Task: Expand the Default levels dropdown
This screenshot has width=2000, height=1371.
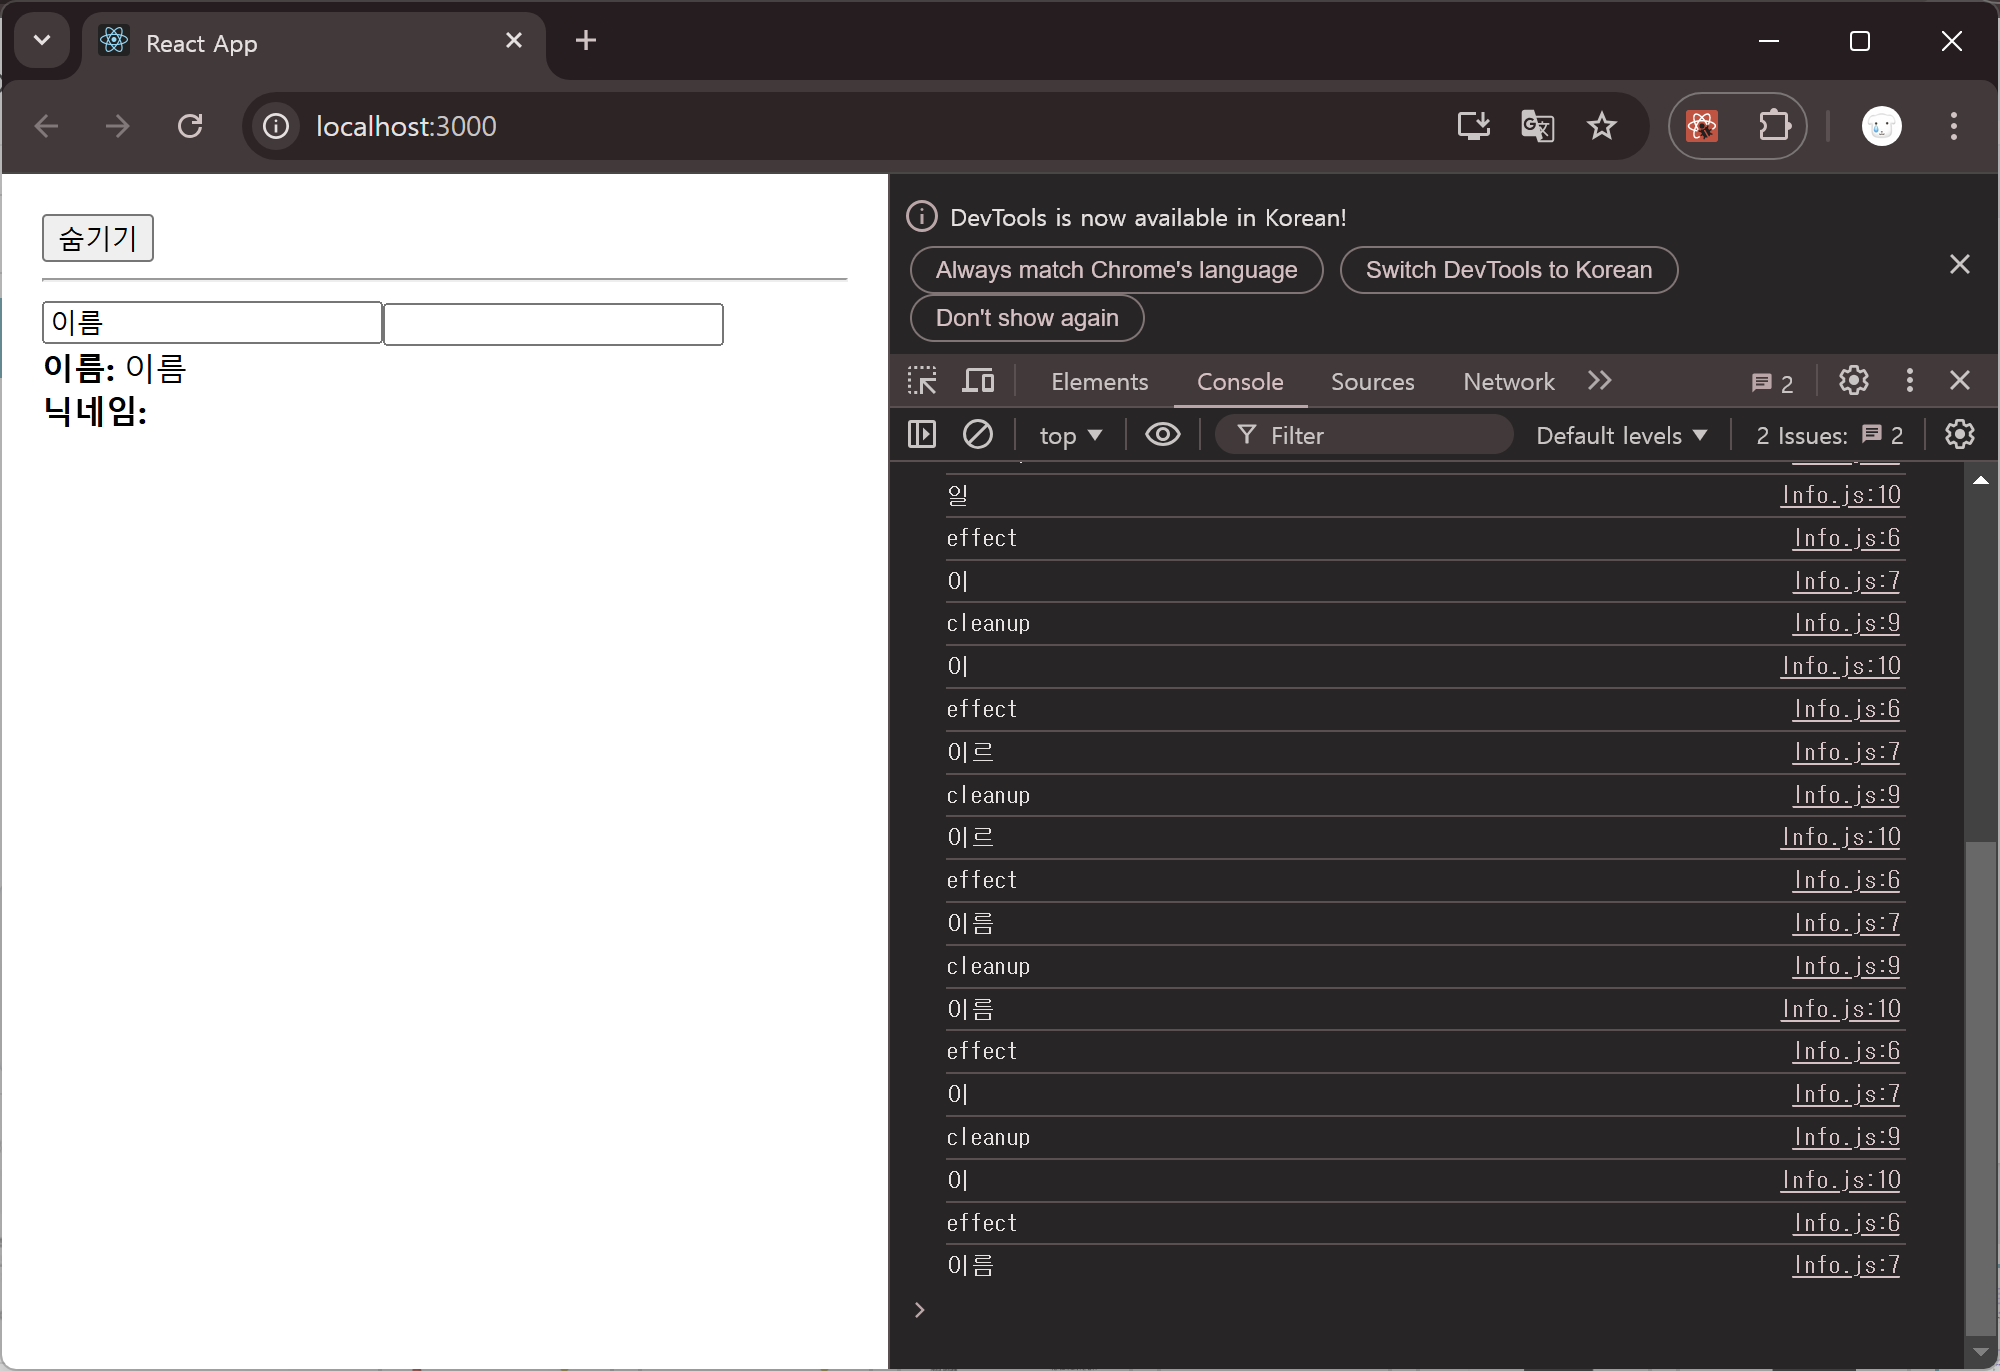Action: click(x=1621, y=436)
